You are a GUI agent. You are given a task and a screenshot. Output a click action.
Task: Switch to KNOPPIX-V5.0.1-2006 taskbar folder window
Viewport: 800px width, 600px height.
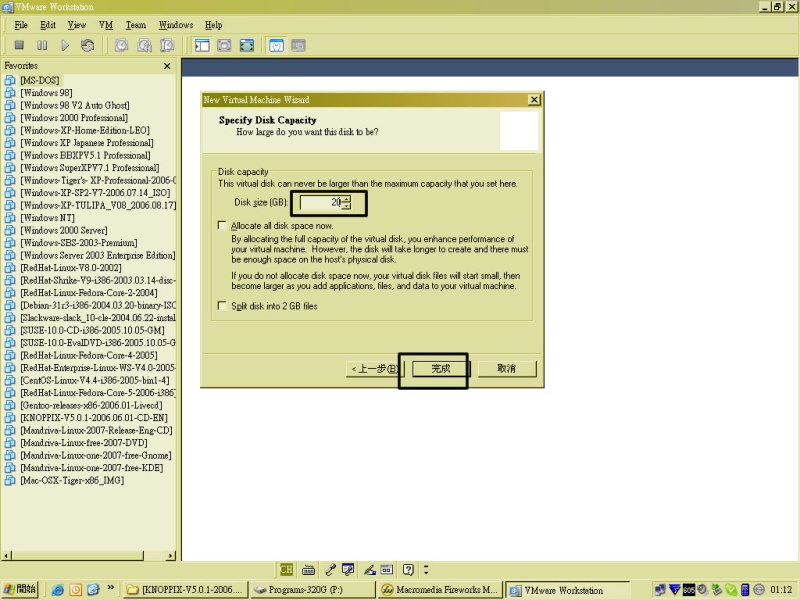[186, 590]
